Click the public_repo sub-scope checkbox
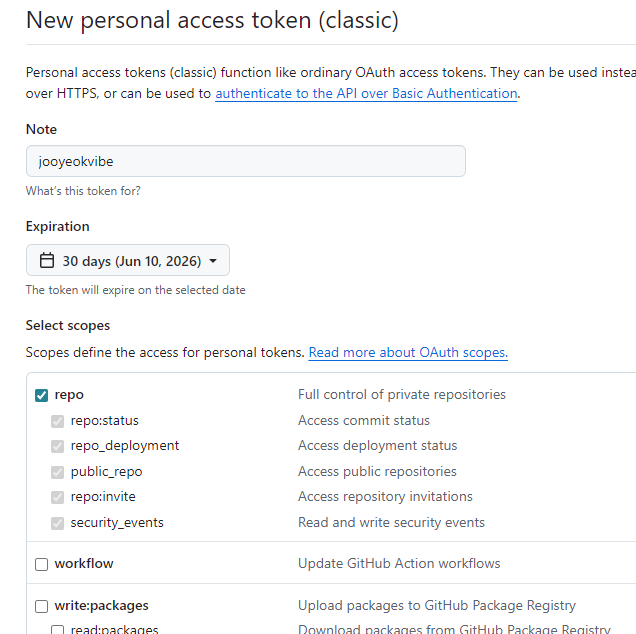Viewport: 636px width, 634px height. coord(58,472)
